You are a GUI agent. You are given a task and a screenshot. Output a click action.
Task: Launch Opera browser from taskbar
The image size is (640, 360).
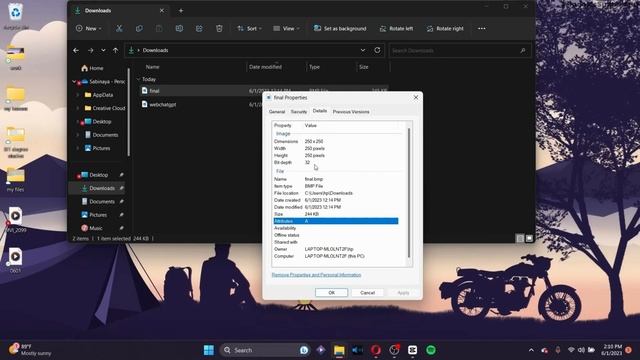[x=376, y=350]
